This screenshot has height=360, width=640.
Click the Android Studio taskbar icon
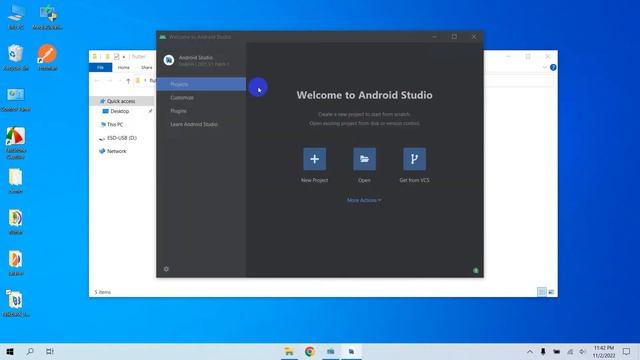351,351
